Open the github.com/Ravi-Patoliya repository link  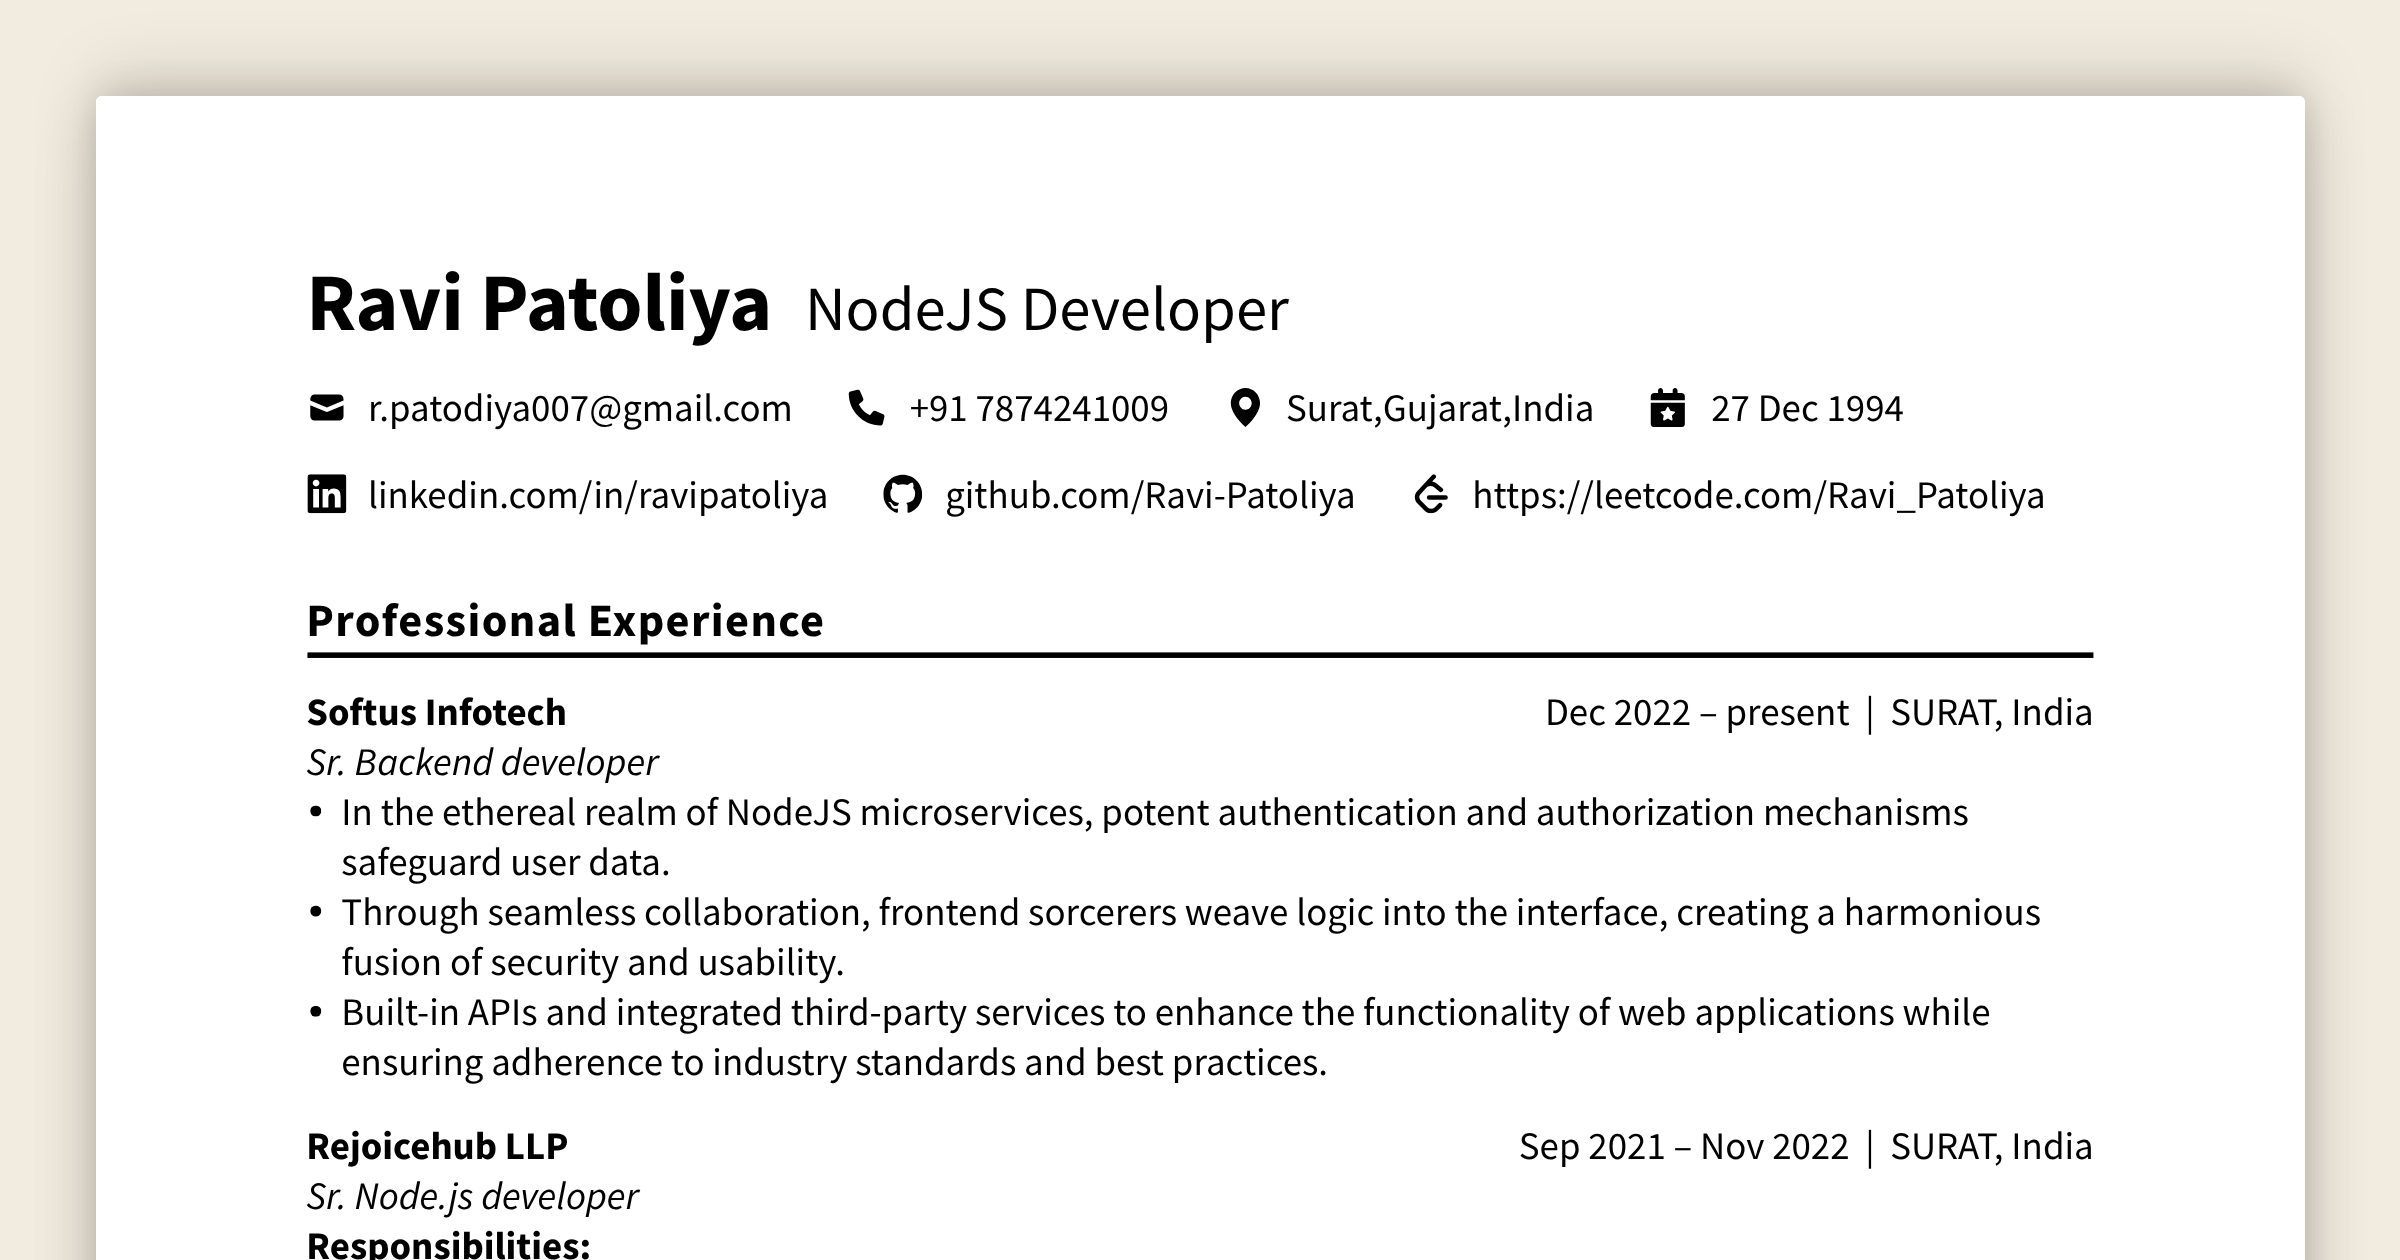click(1150, 494)
